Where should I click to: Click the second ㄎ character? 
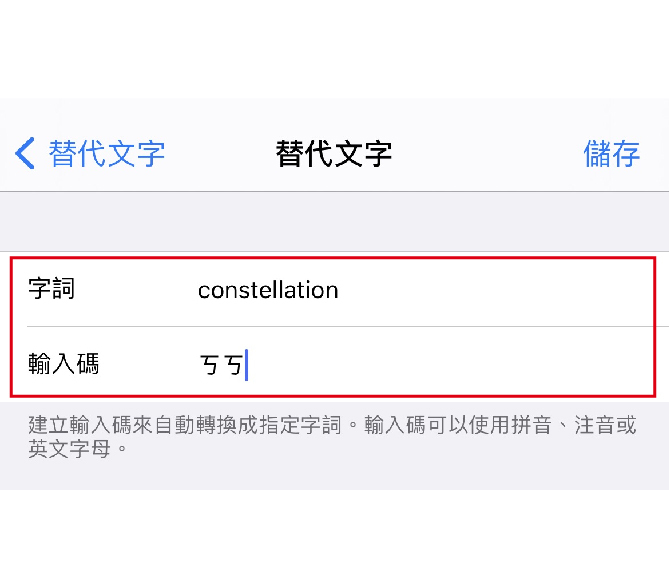click(x=232, y=366)
